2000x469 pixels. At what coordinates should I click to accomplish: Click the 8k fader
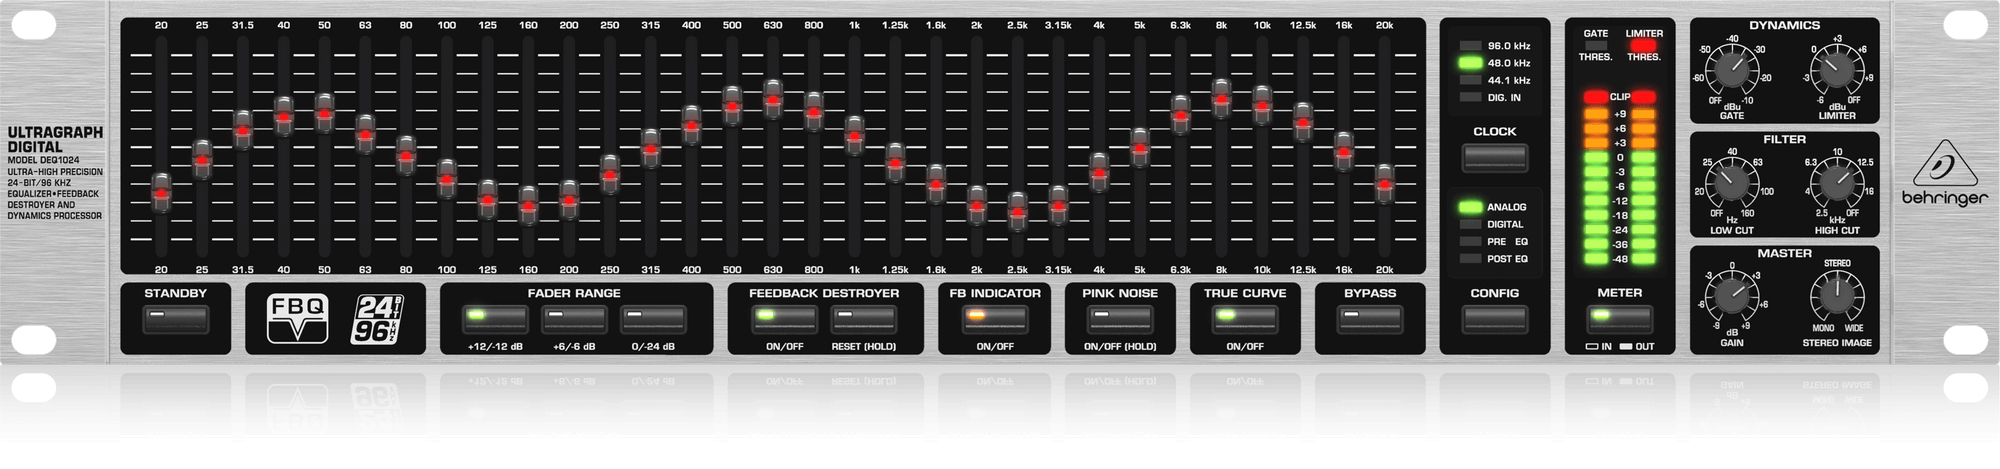1221,99
